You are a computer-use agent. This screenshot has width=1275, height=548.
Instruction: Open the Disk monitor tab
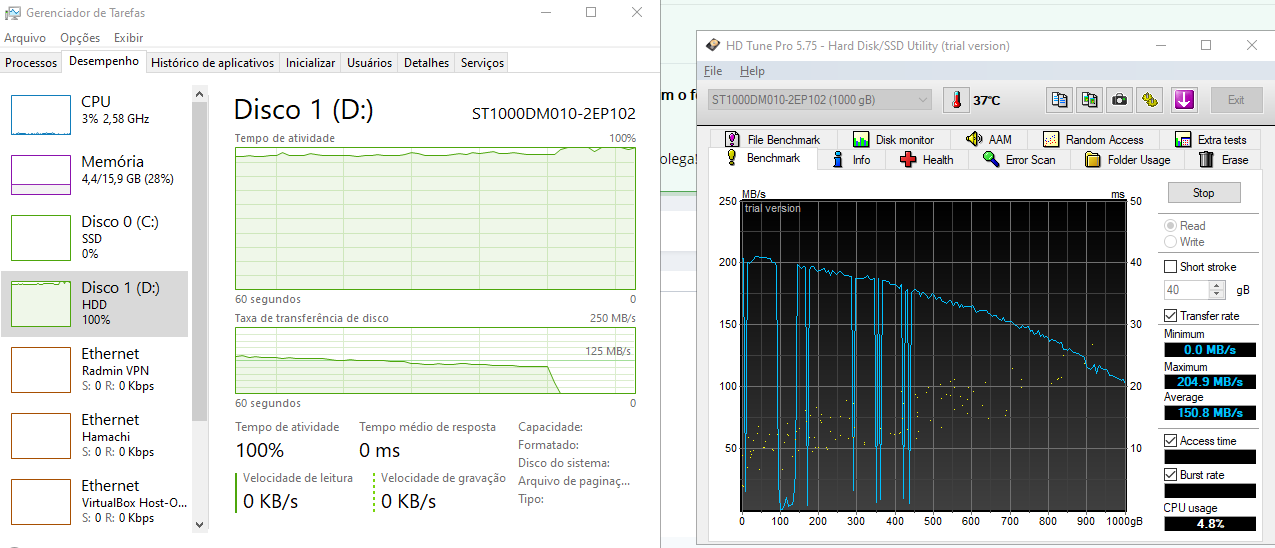[893, 139]
